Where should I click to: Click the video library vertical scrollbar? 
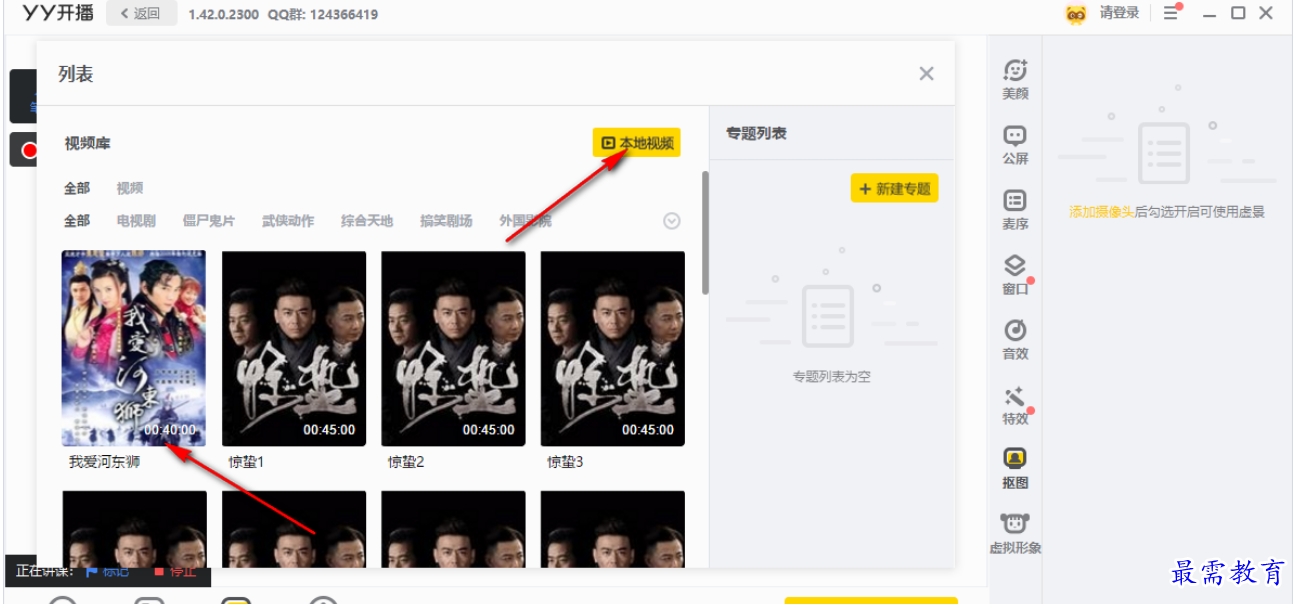click(x=705, y=232)
